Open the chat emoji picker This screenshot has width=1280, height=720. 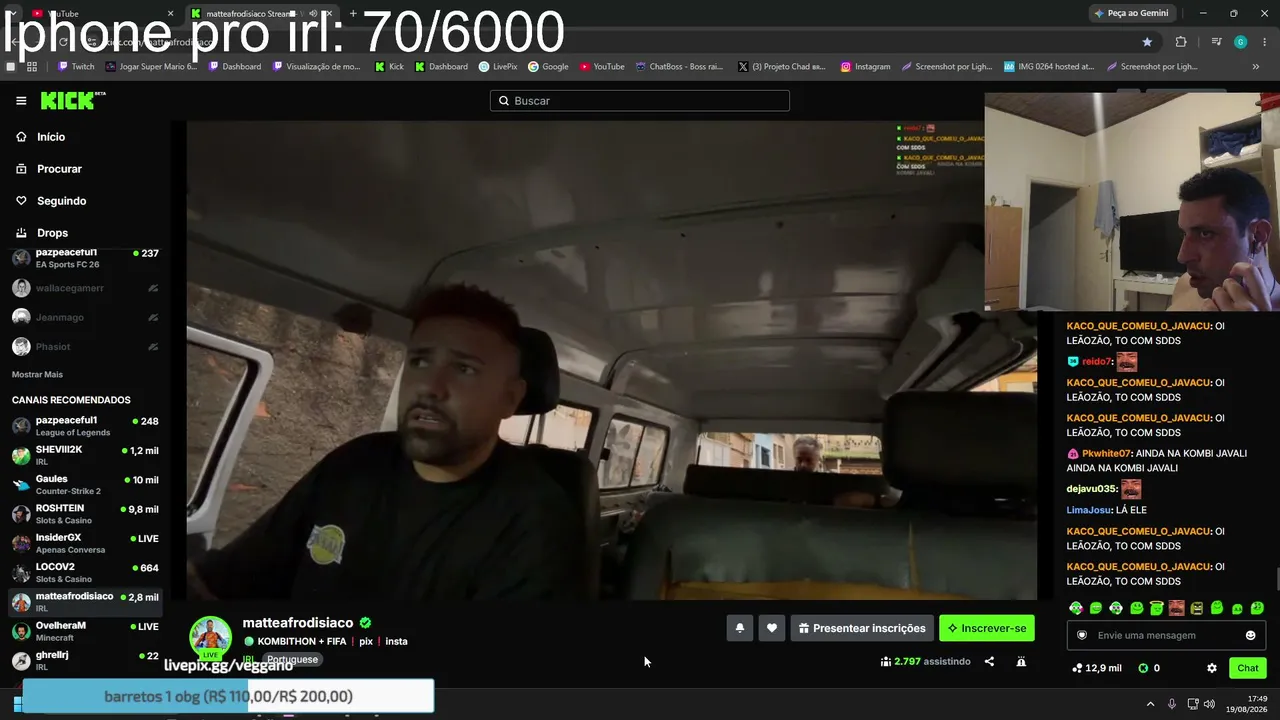click(x=1250, y=635)
